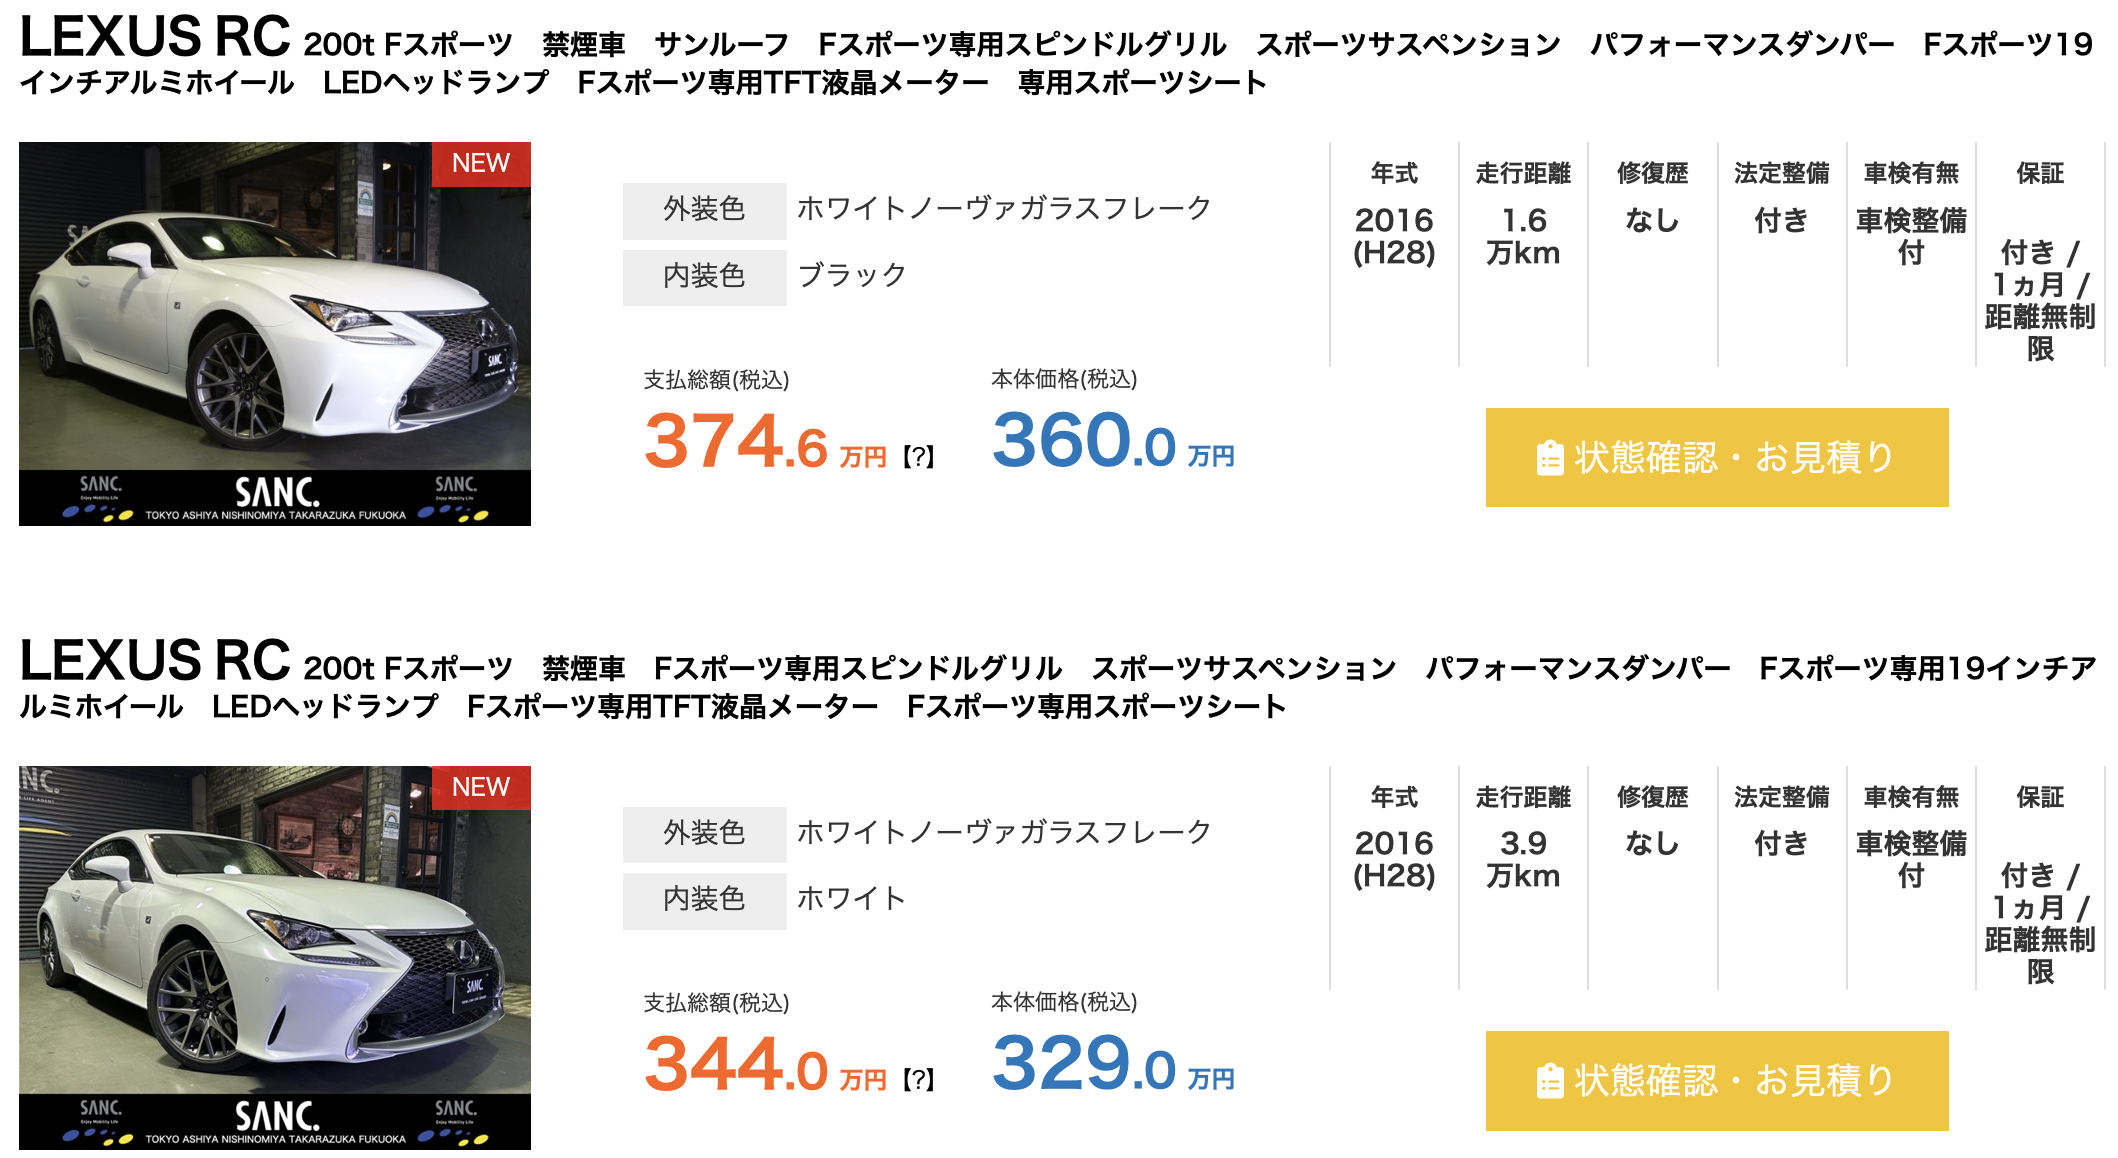Select the 1.6万km mileage cell

click(x=1523, y=236)
